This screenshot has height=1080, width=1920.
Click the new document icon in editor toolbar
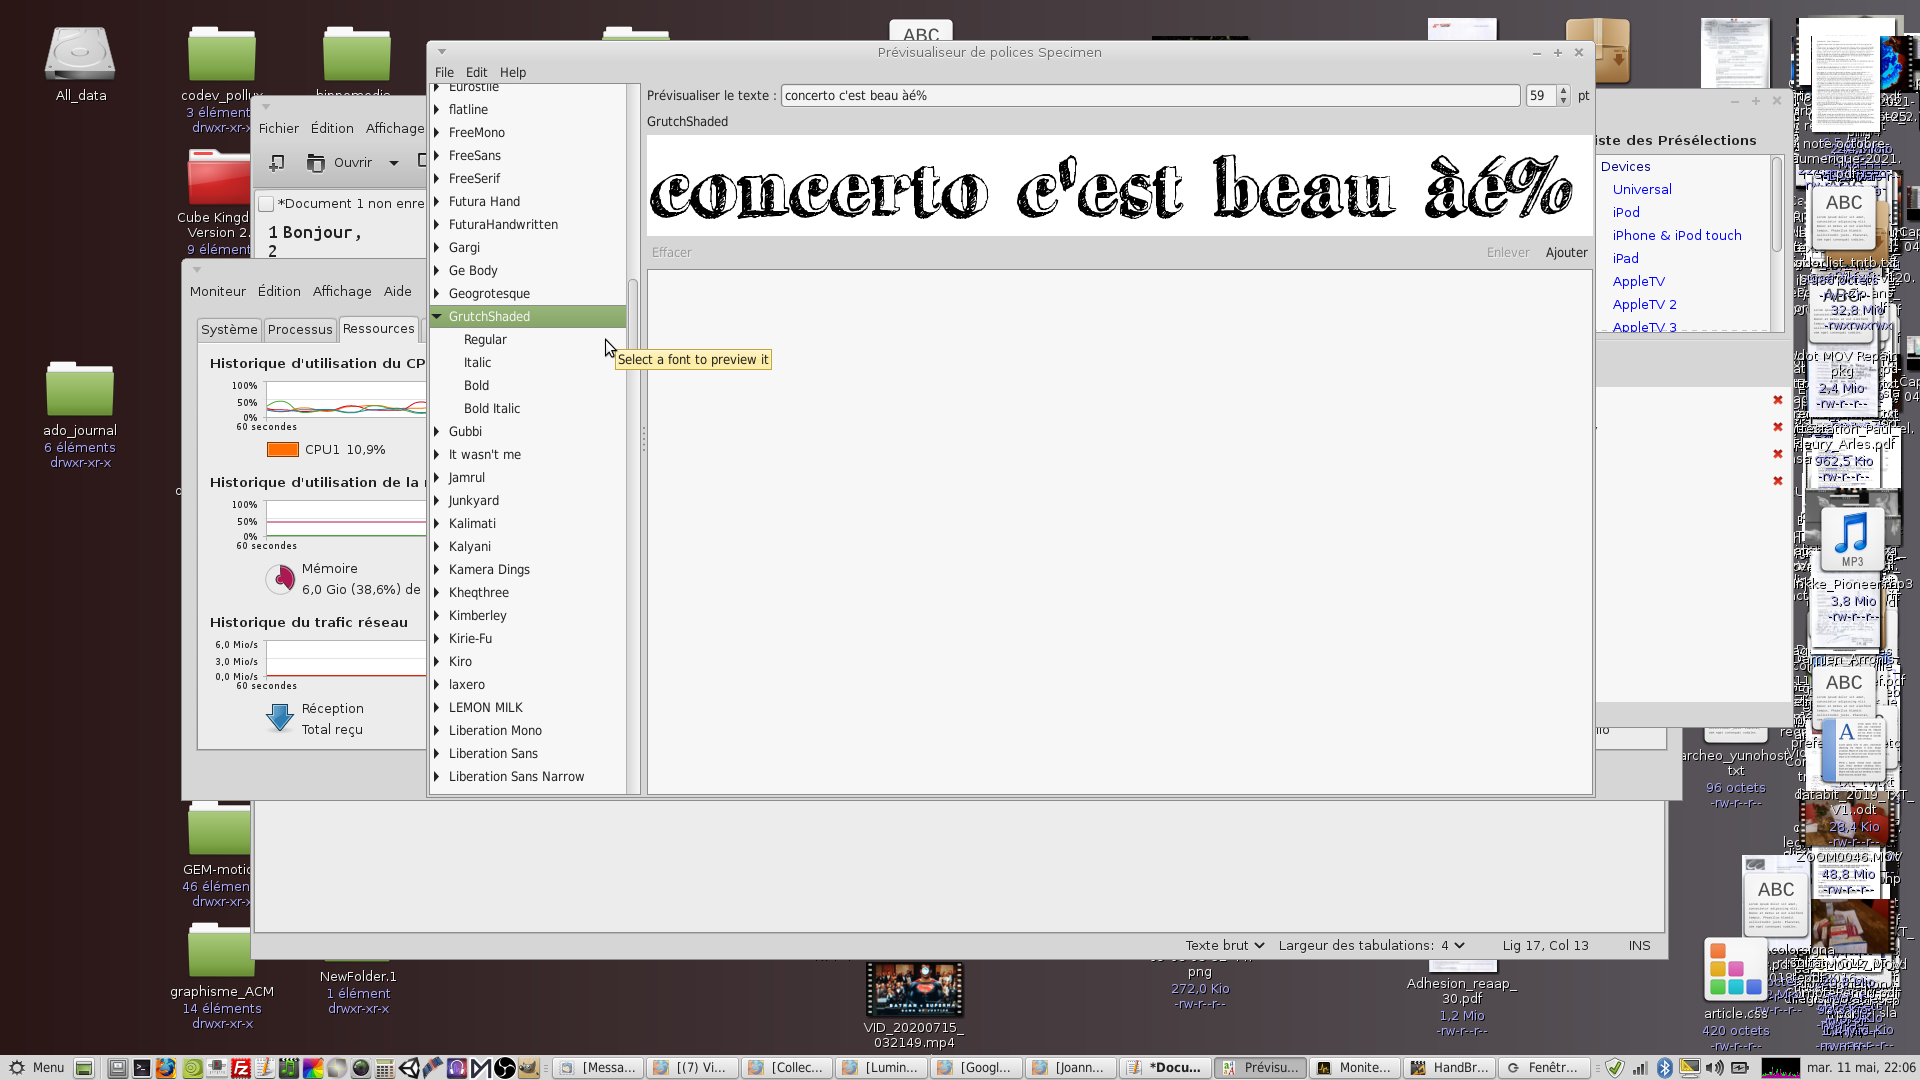click(277, 162)
